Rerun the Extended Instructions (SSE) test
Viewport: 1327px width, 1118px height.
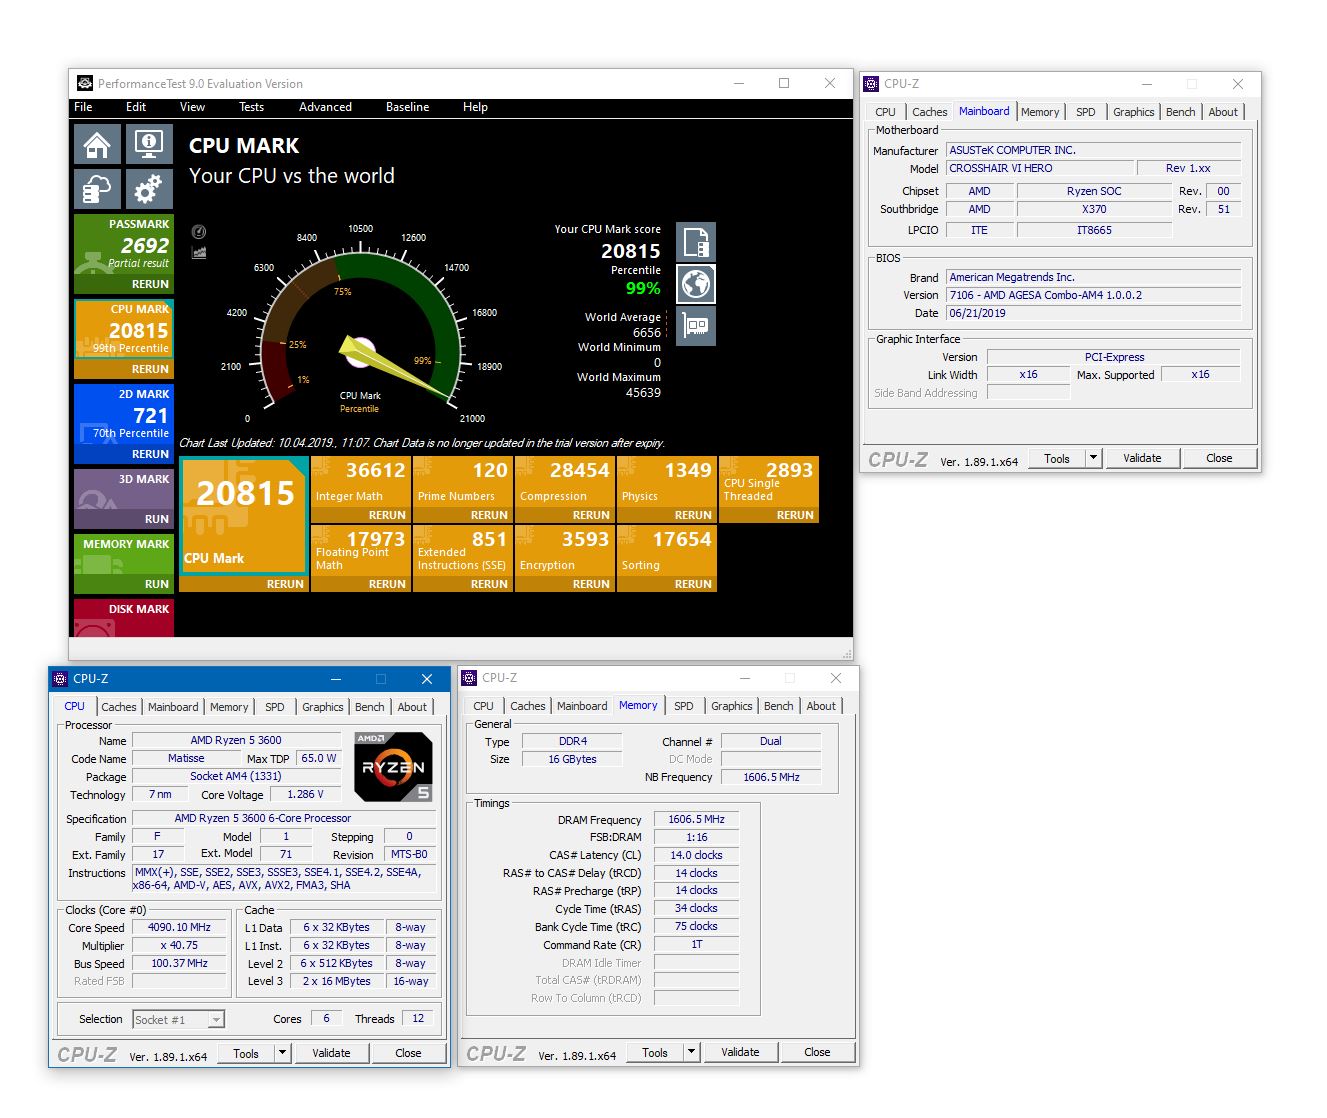(x=489, y=584)
